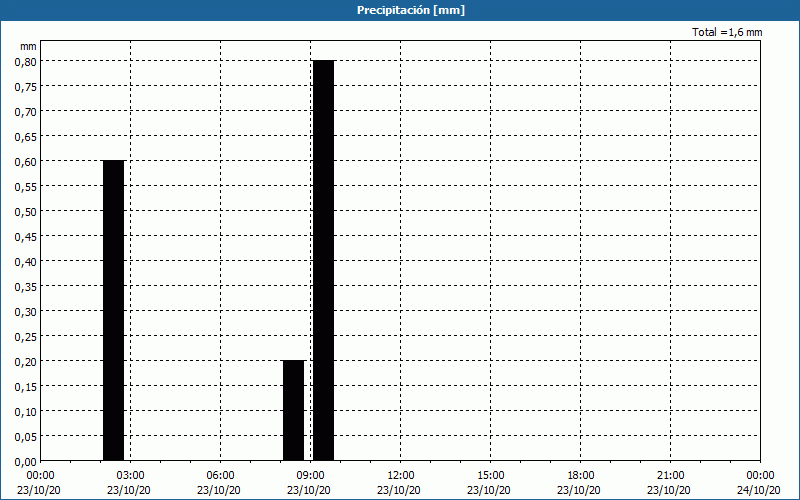Click the 0,20 y-axis value
800x500 pixels.
click(x=26, y=362)
